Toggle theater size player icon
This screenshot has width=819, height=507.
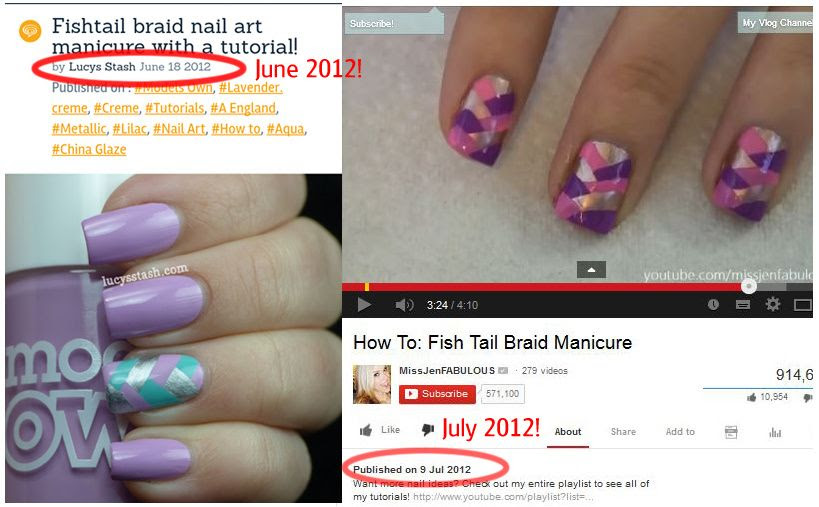(803, 304)
